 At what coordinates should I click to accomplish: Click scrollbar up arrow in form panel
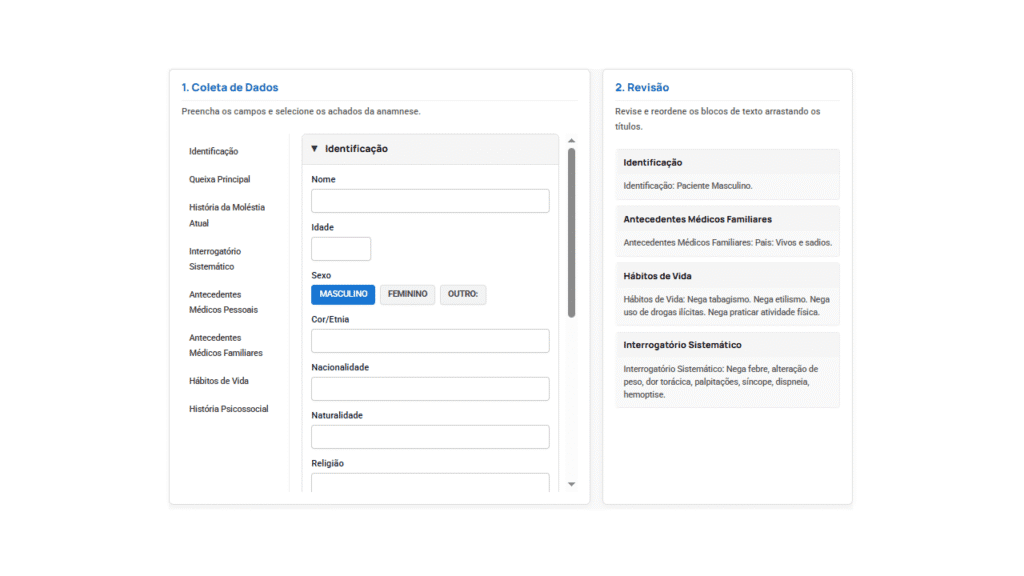(x=572, y=141)
